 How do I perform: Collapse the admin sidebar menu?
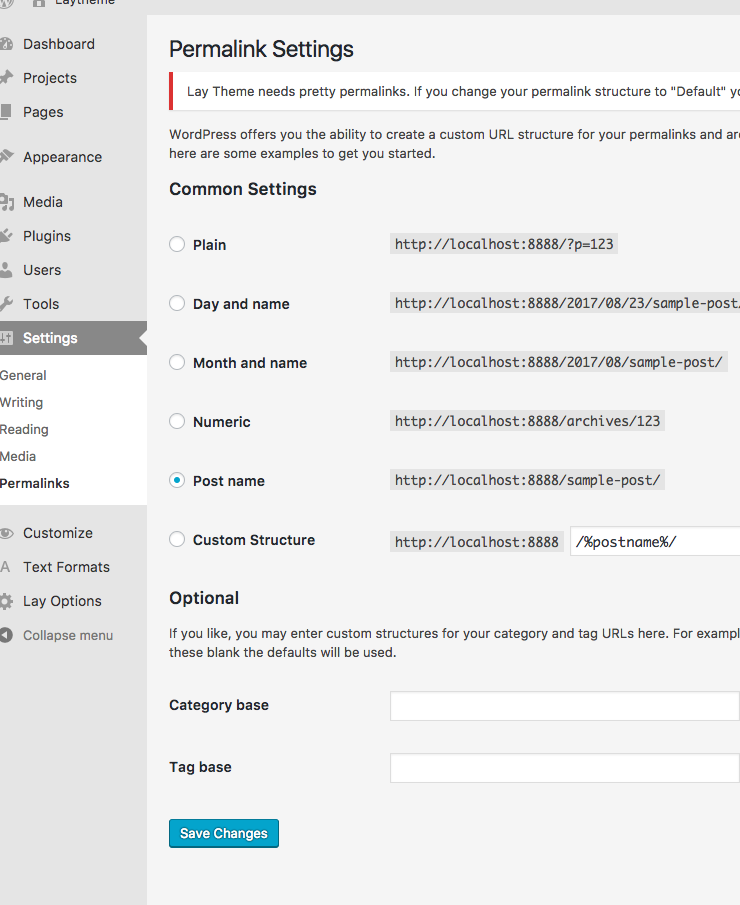click(x=67, y=635)
